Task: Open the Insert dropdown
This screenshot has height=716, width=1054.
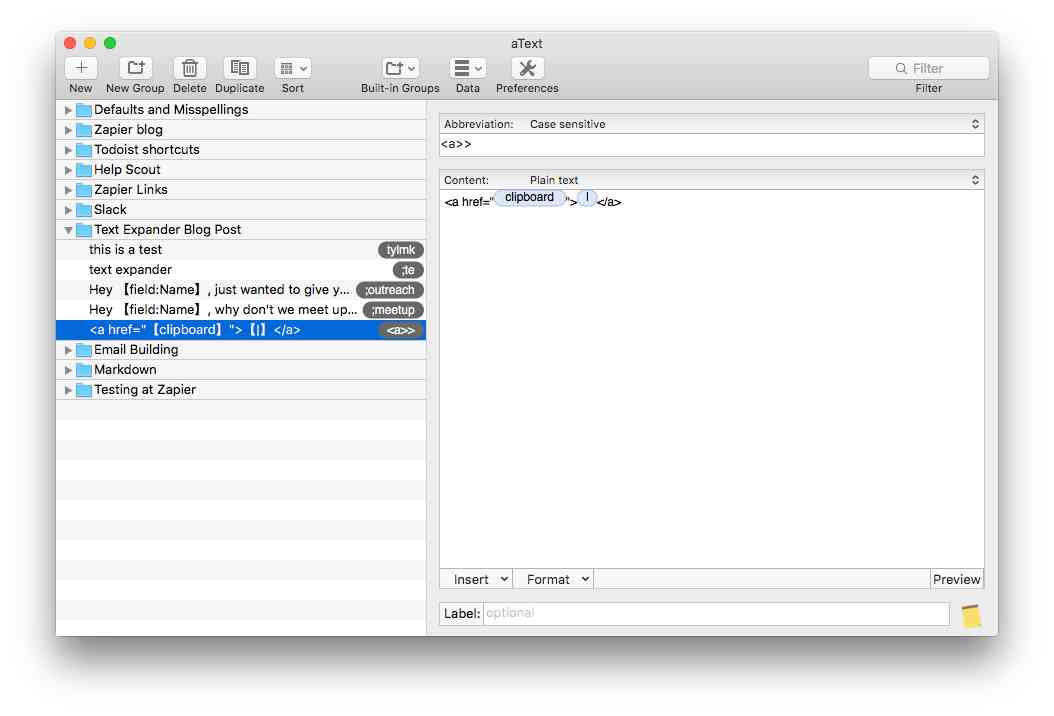Action: tap(476, 579)
